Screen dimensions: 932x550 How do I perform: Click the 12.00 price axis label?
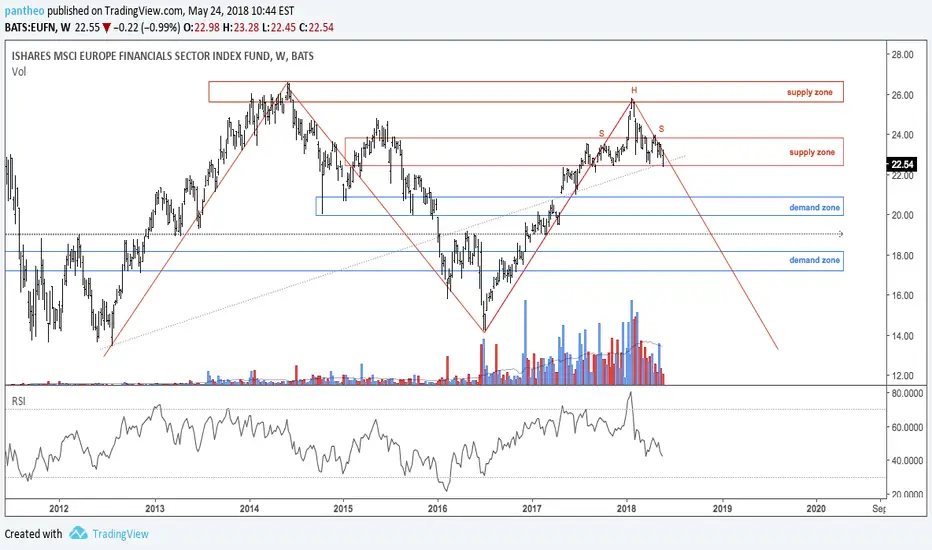(902, 376)
